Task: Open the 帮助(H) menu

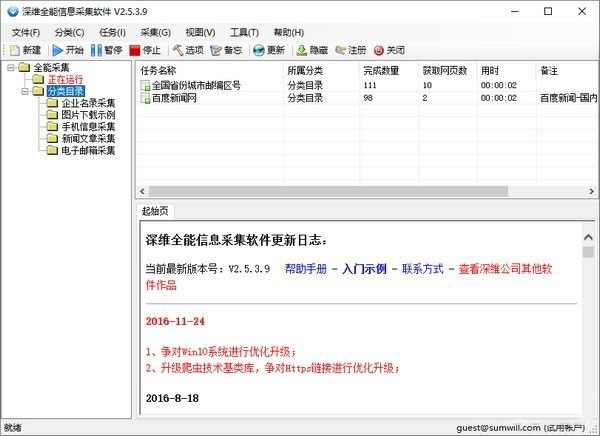Action: click(289, 33)
